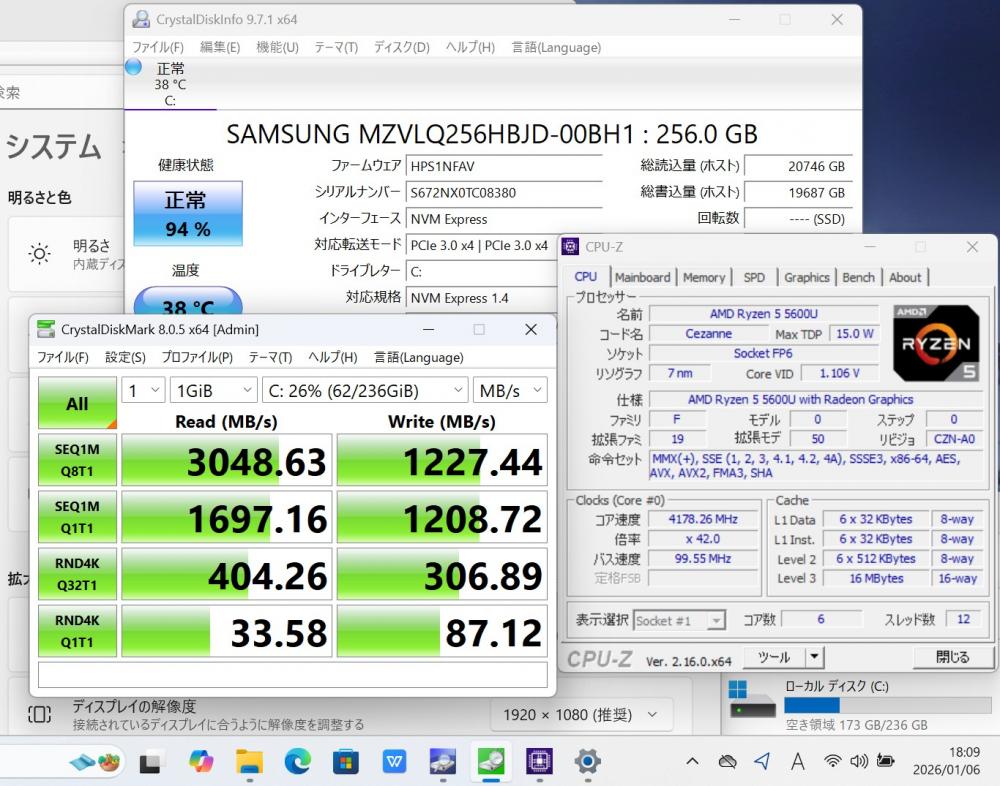Open the ディスク(D) menu in CrystalDiskInfo
The height and width of the screenshot is (786, 1000).
click(x=402, y=47)
